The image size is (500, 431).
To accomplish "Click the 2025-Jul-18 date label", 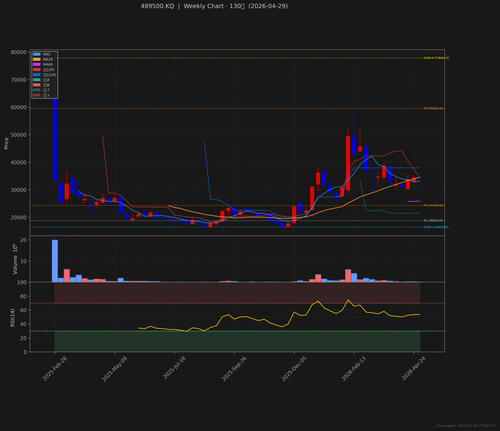I will tap(174, 368).
